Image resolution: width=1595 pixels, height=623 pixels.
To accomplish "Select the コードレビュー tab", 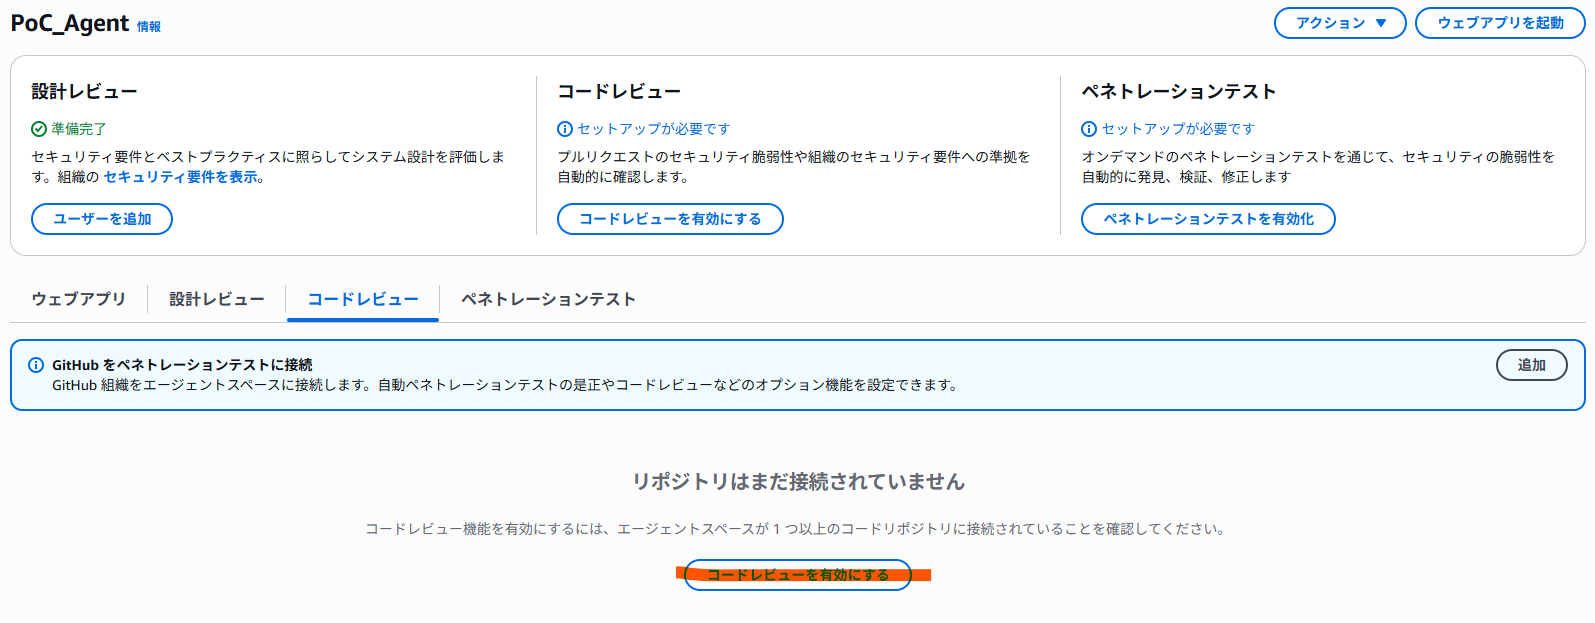I will point(362,298).
